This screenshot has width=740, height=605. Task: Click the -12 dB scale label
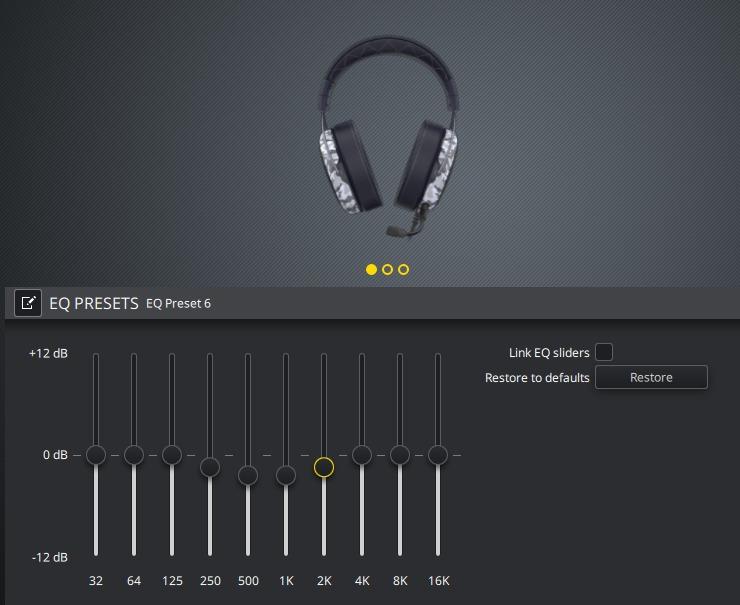(x=50, y=557)
